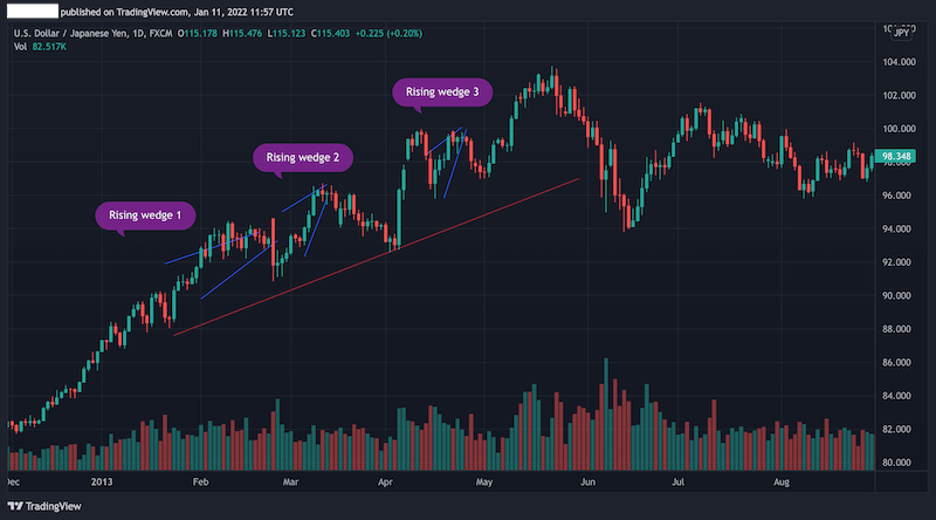
Task: Click the 90.000 price axis label
Action: 899,296
